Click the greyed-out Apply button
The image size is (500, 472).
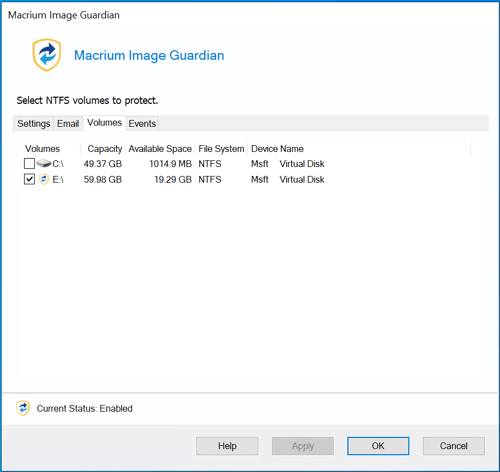pos(303,446)
